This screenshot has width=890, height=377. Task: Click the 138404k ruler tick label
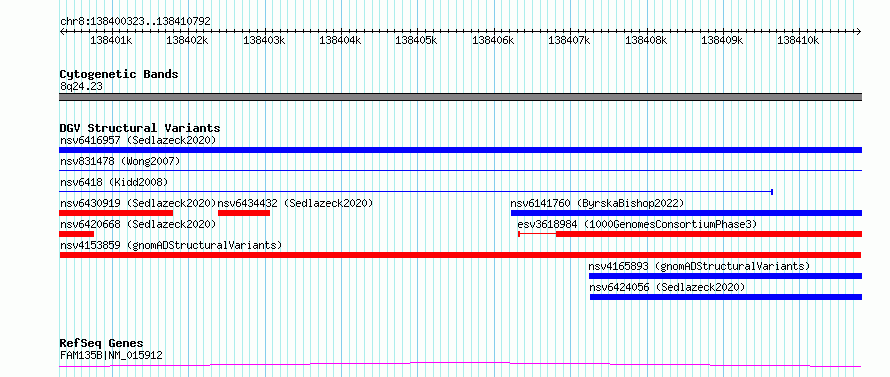coord(340,40)
